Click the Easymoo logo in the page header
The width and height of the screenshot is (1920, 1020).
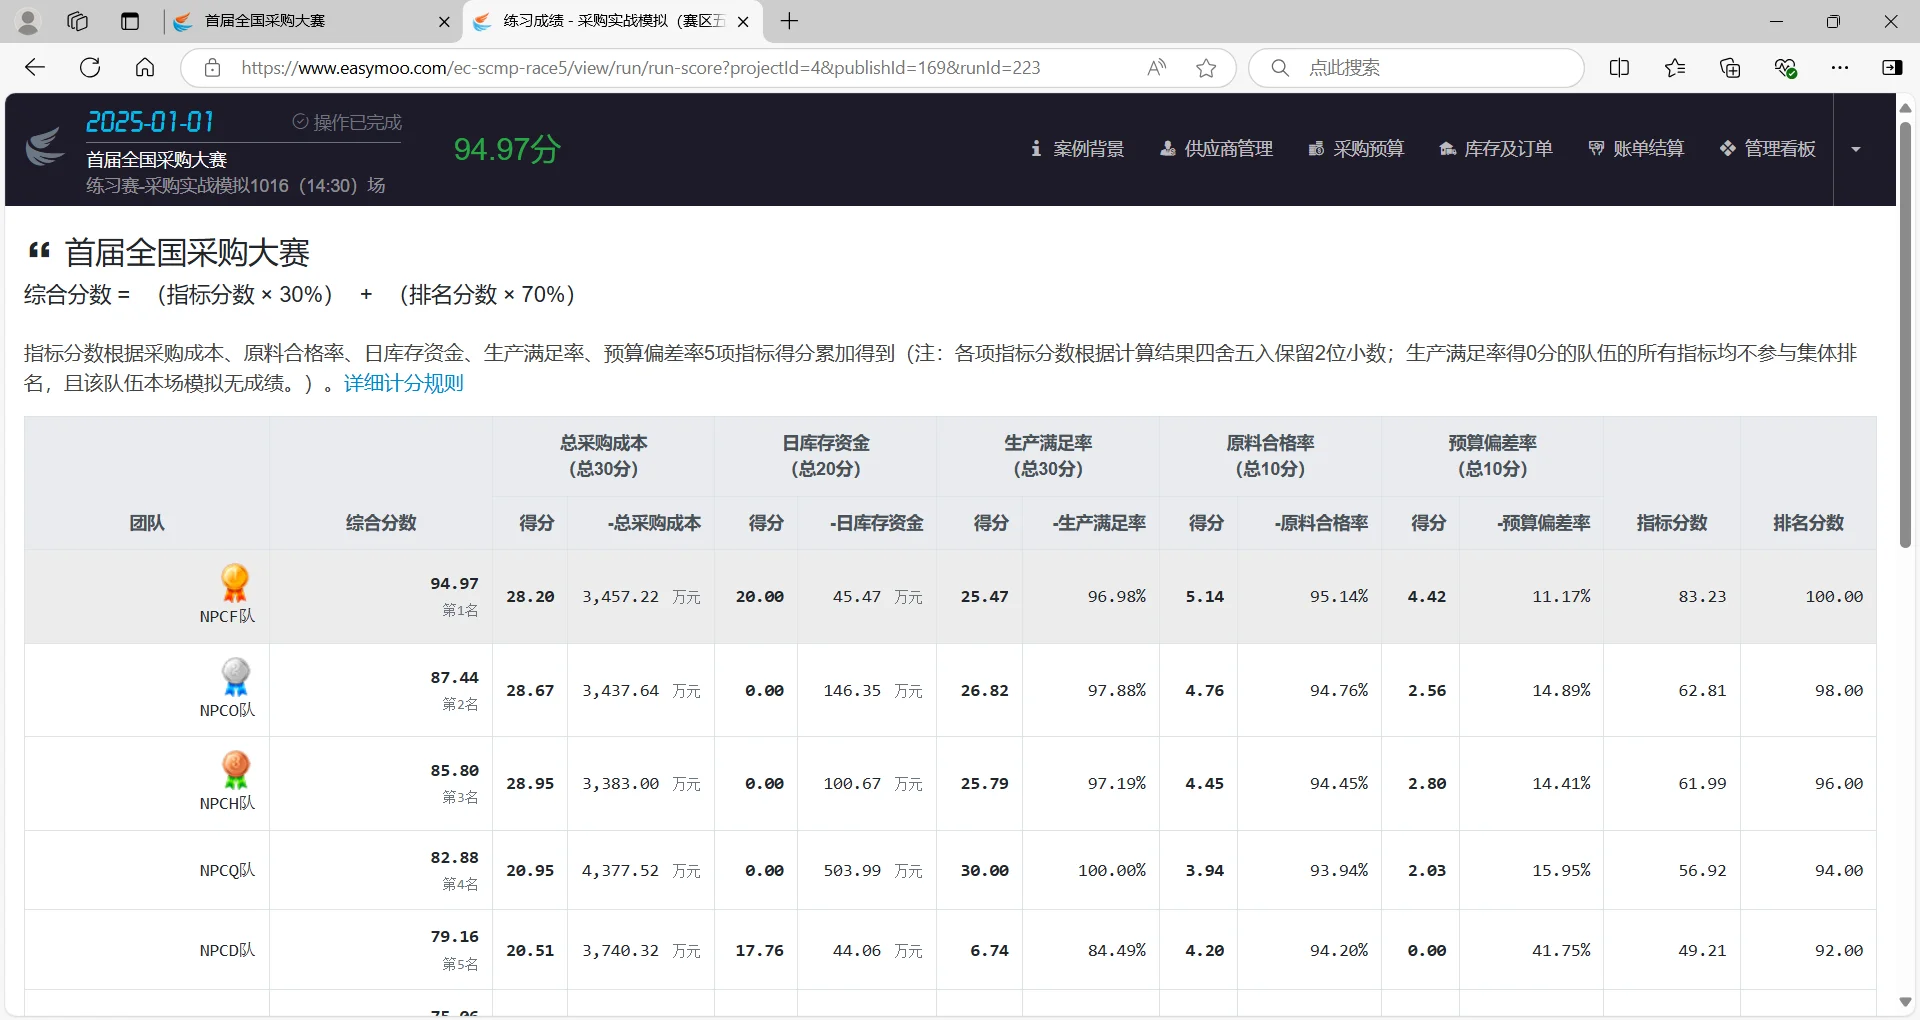point(44,146)
